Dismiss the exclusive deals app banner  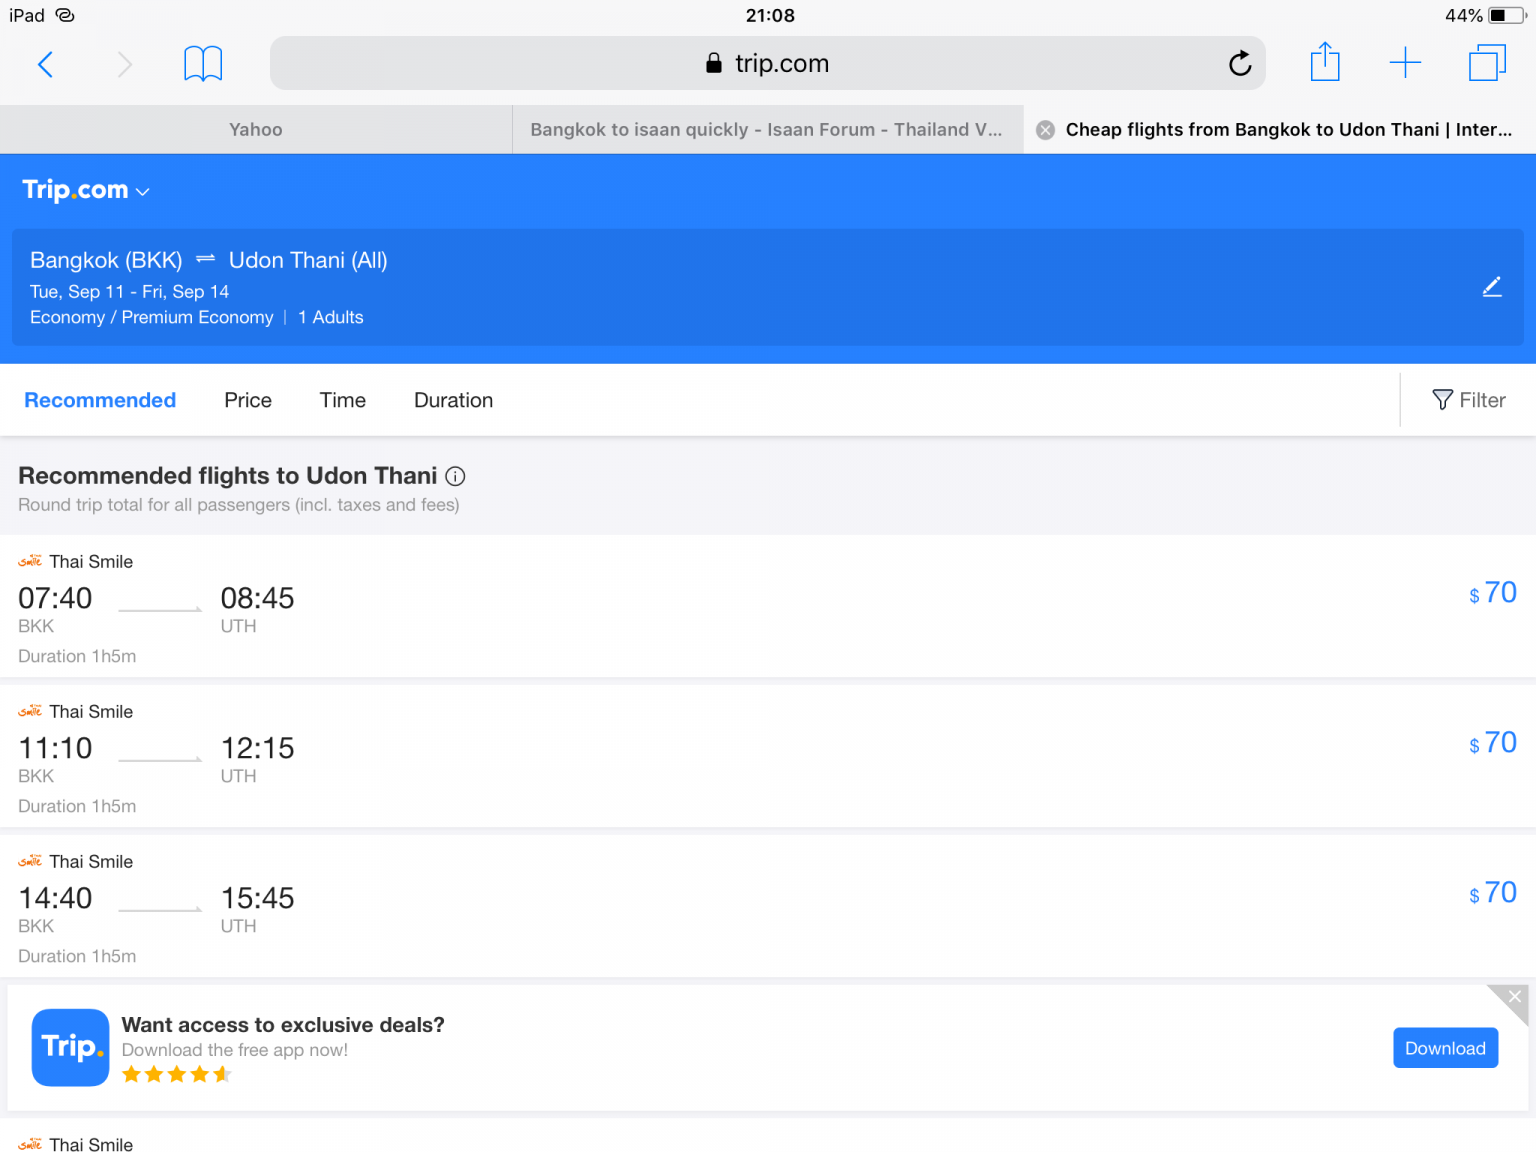1514,997
